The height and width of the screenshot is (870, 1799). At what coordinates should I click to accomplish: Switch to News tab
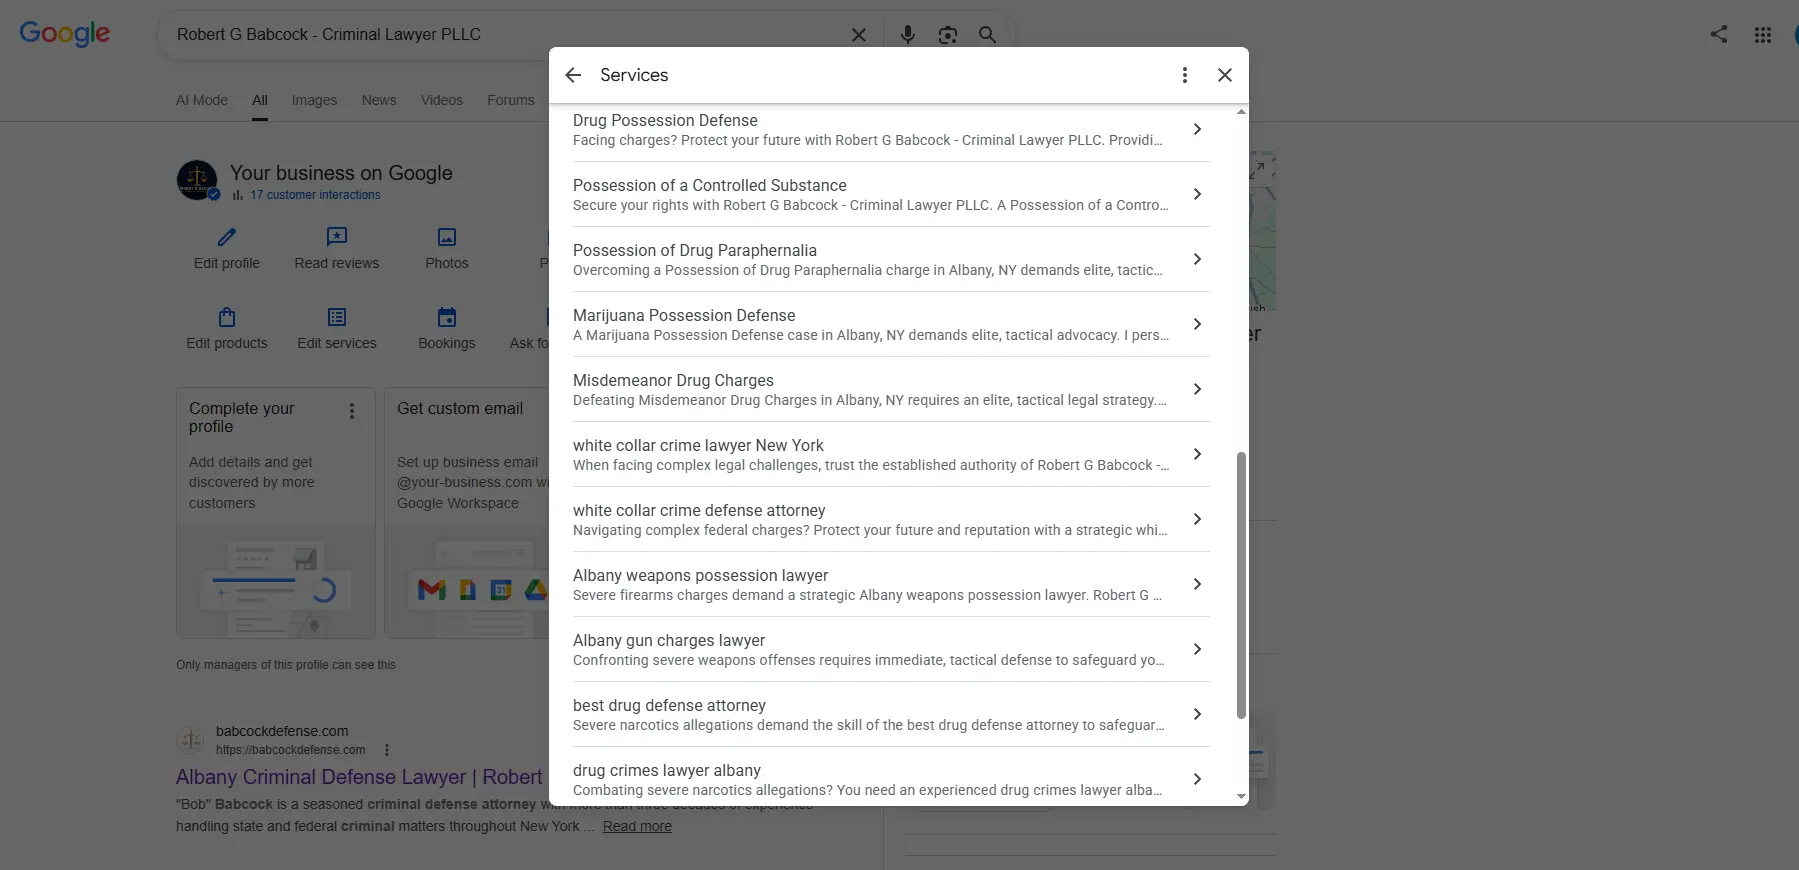tap(379, 100)
